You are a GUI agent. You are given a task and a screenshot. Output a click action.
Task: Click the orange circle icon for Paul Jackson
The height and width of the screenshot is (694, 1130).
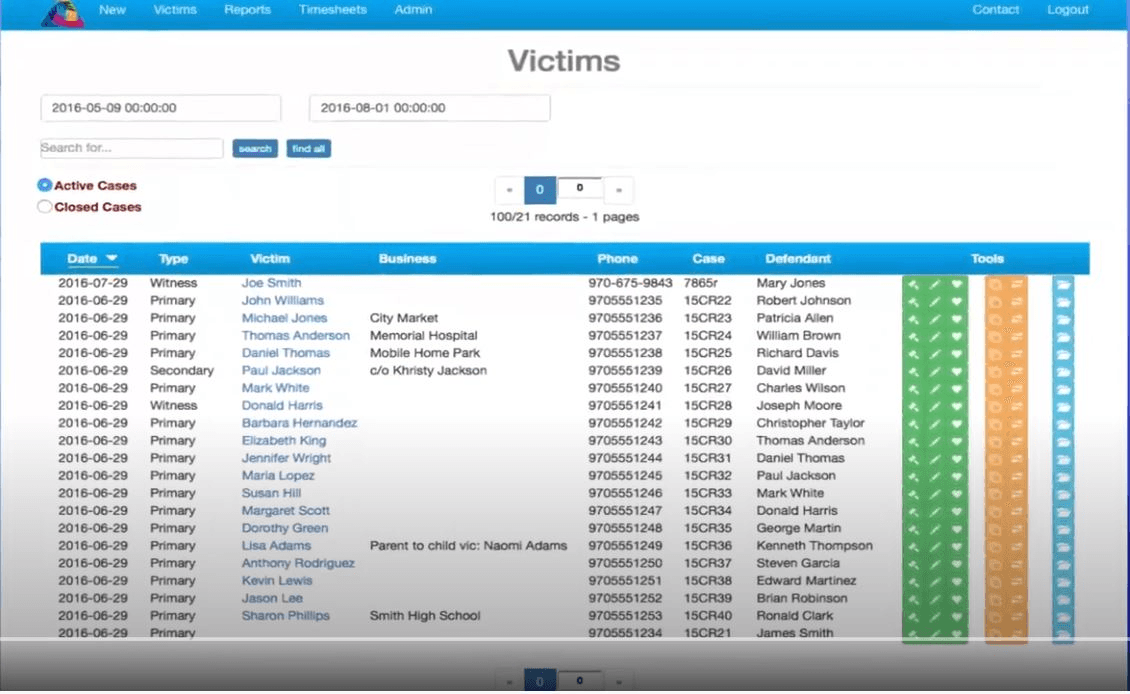[995, 371]
